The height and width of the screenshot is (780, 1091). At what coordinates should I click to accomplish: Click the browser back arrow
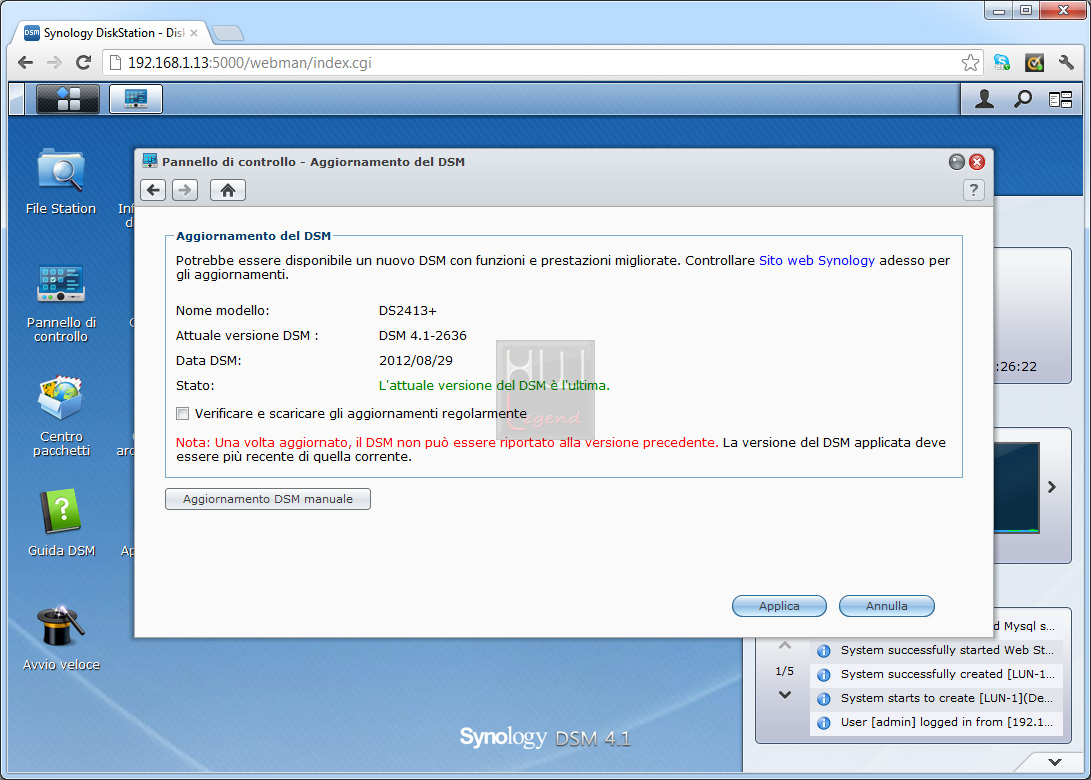click(26, 63)
